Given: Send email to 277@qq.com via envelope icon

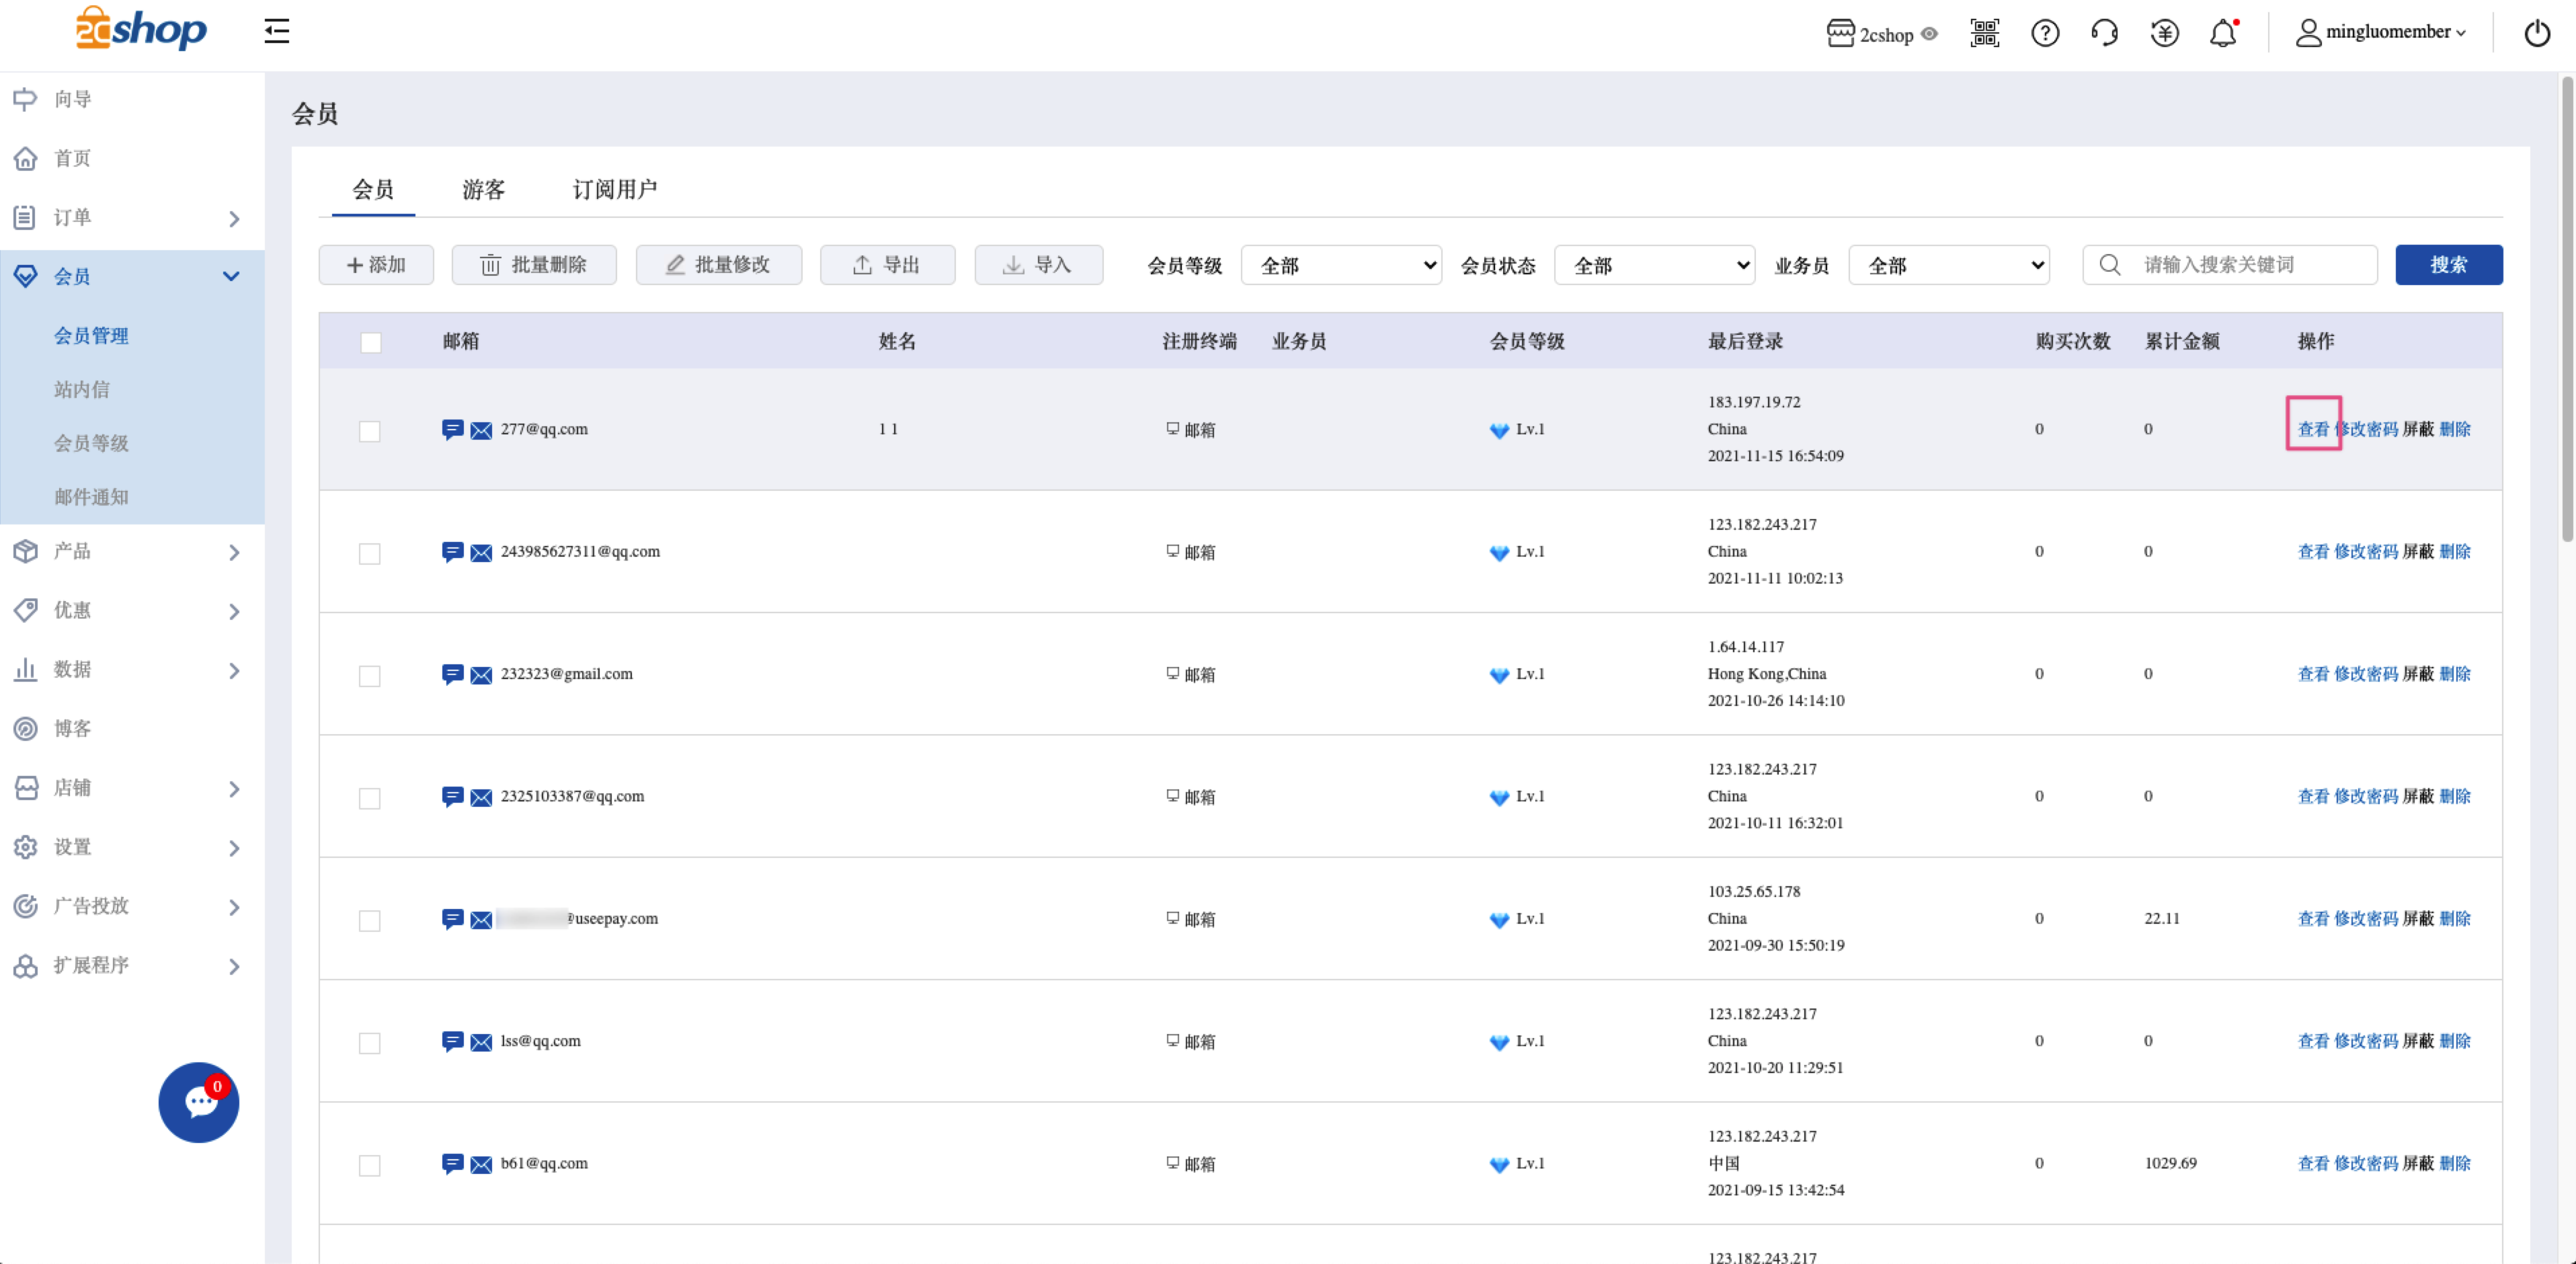Looking at the screenshot, I should pyautogui.click(x=481, y=431).
